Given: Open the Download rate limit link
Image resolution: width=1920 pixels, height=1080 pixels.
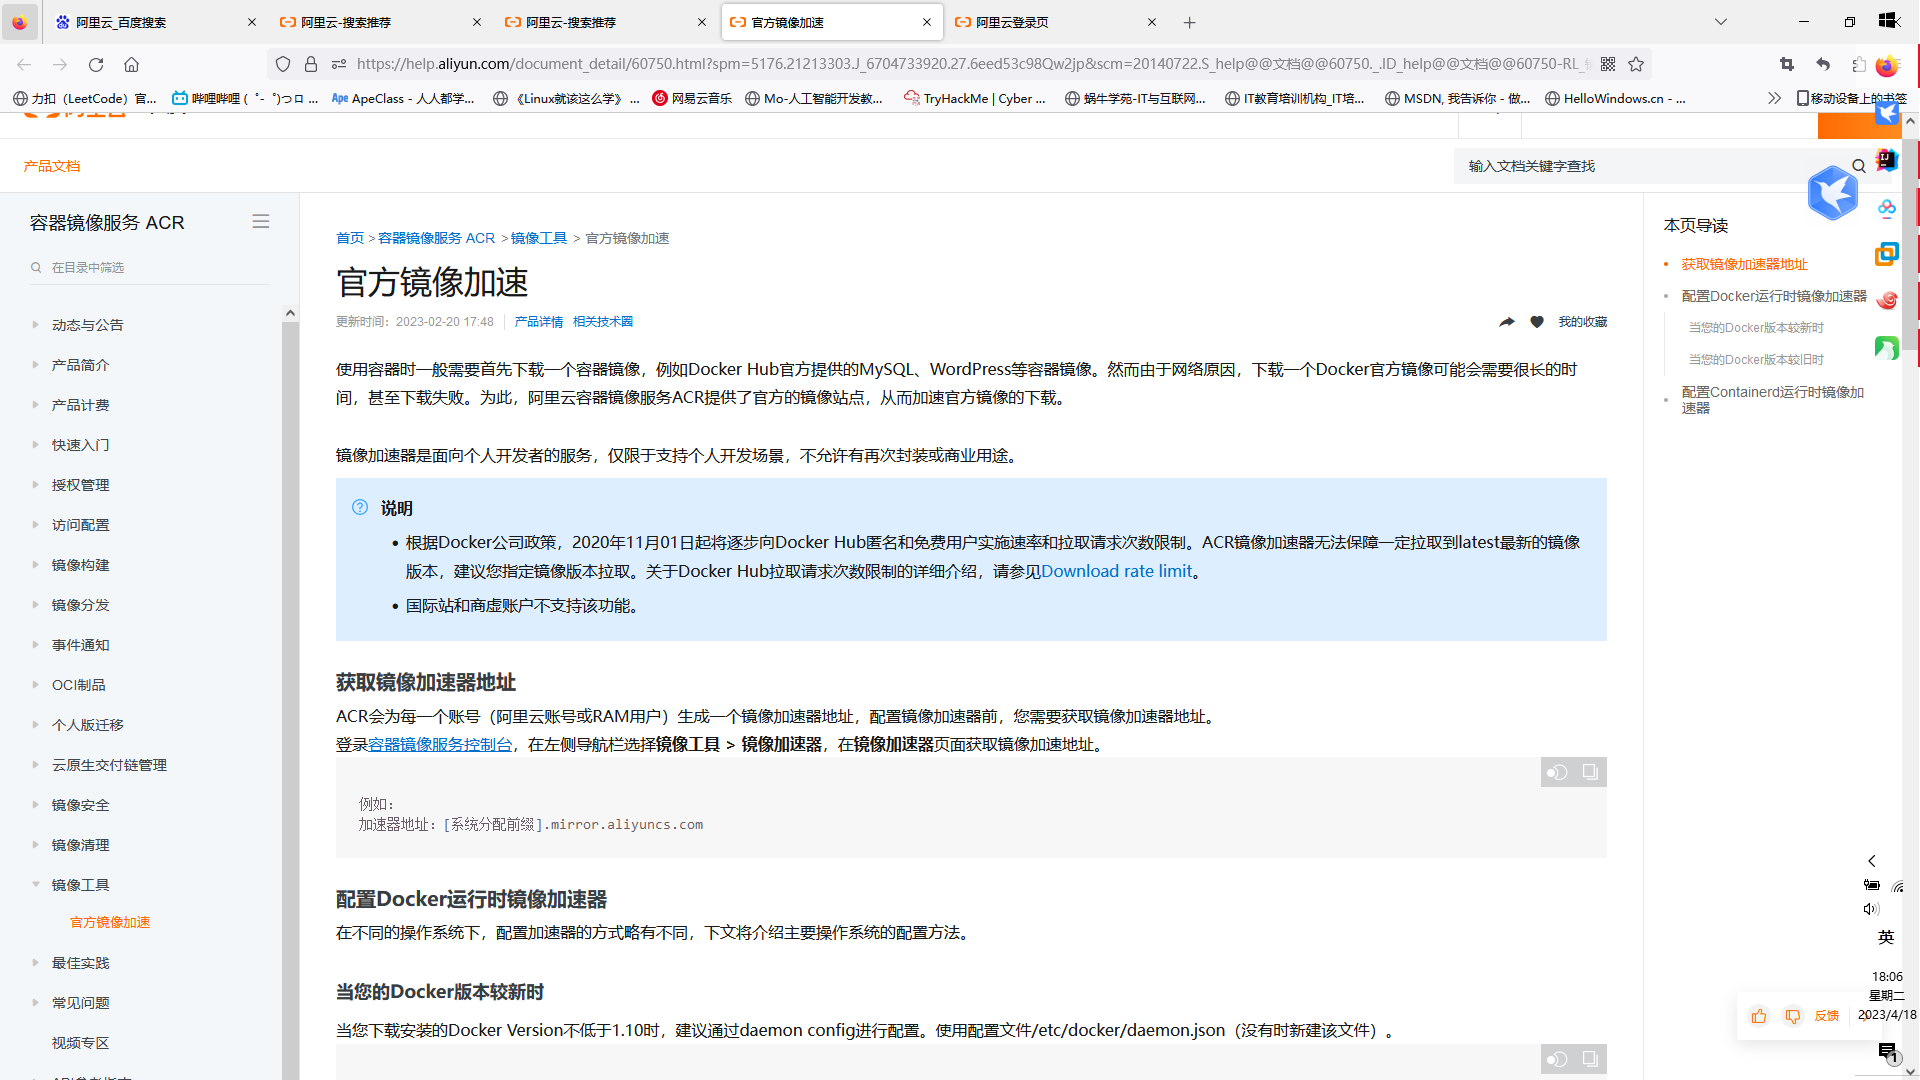Looking at the screenshot, I should [x=1117, y=571].
